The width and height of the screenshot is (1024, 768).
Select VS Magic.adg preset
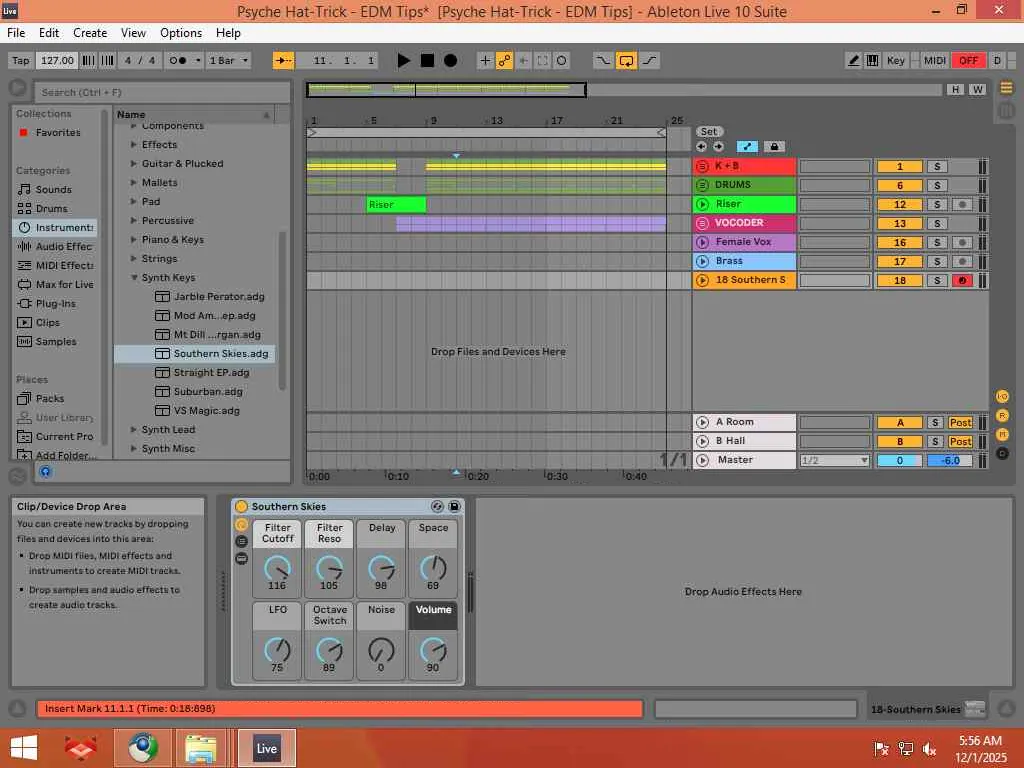click(x=197, y=411)
